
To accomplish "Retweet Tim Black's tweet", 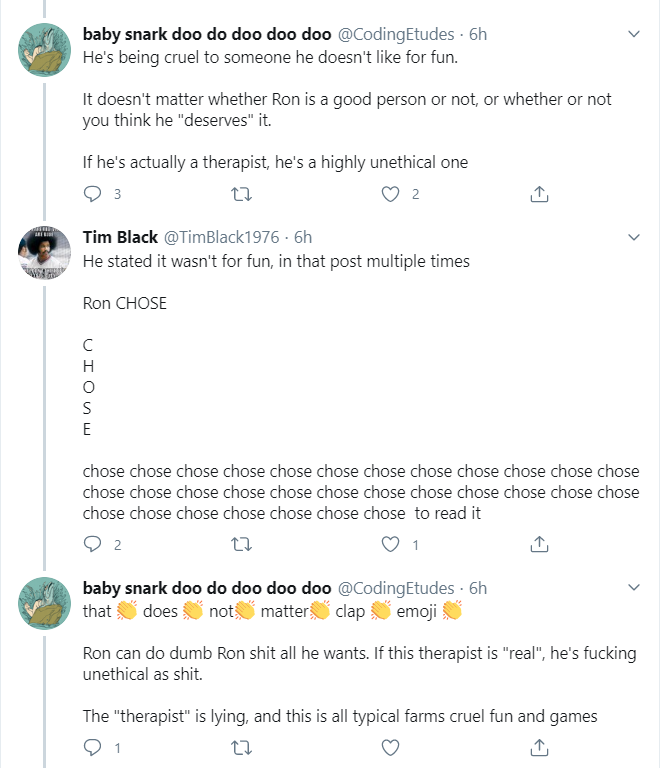I will click(x=241, y=544).
